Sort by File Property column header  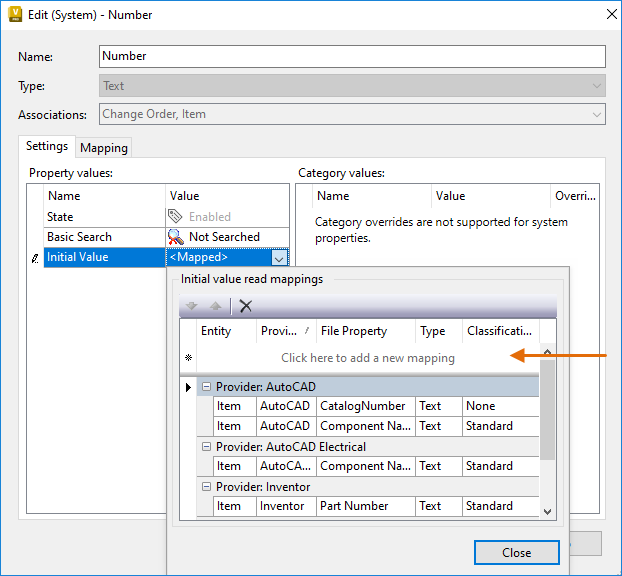(x=365, y=331)
